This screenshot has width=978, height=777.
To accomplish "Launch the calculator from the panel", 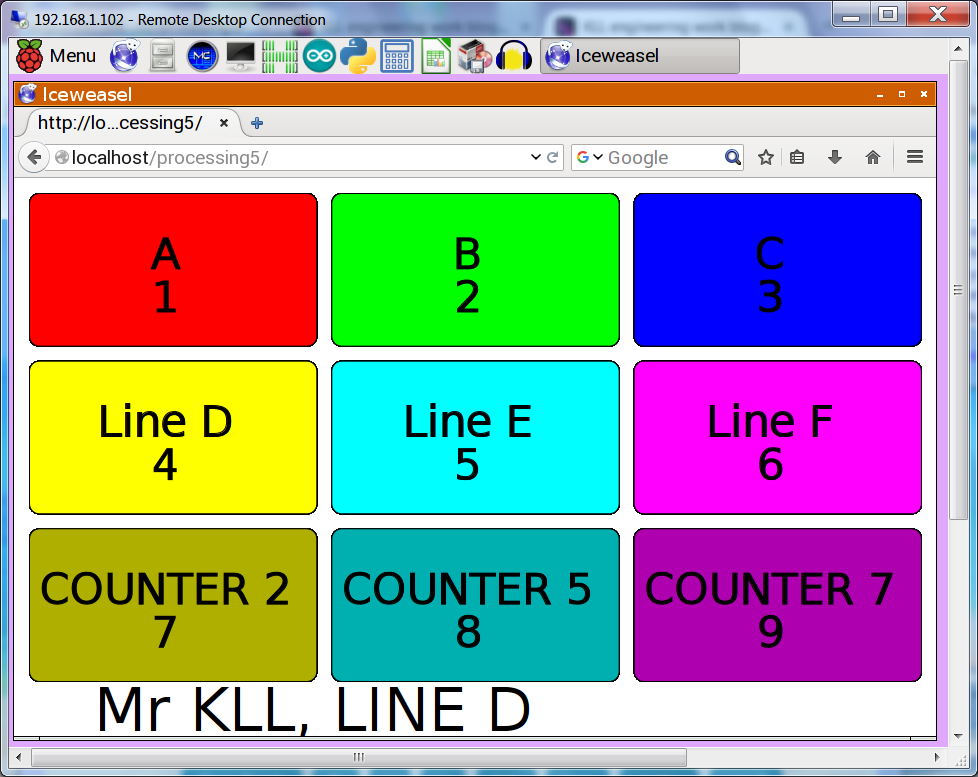I will pyautogui.click(x=397, y=56).
